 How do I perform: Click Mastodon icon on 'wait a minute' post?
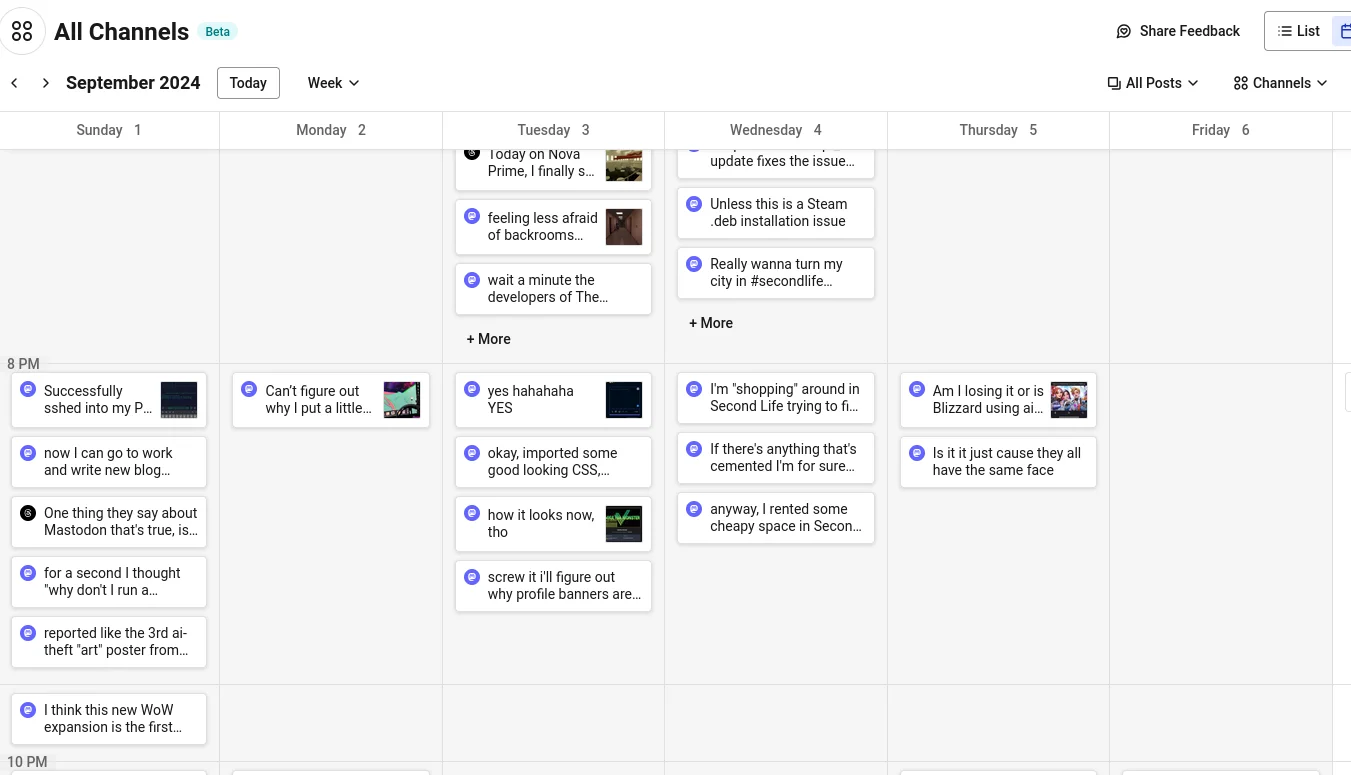(x=472, y=280)
